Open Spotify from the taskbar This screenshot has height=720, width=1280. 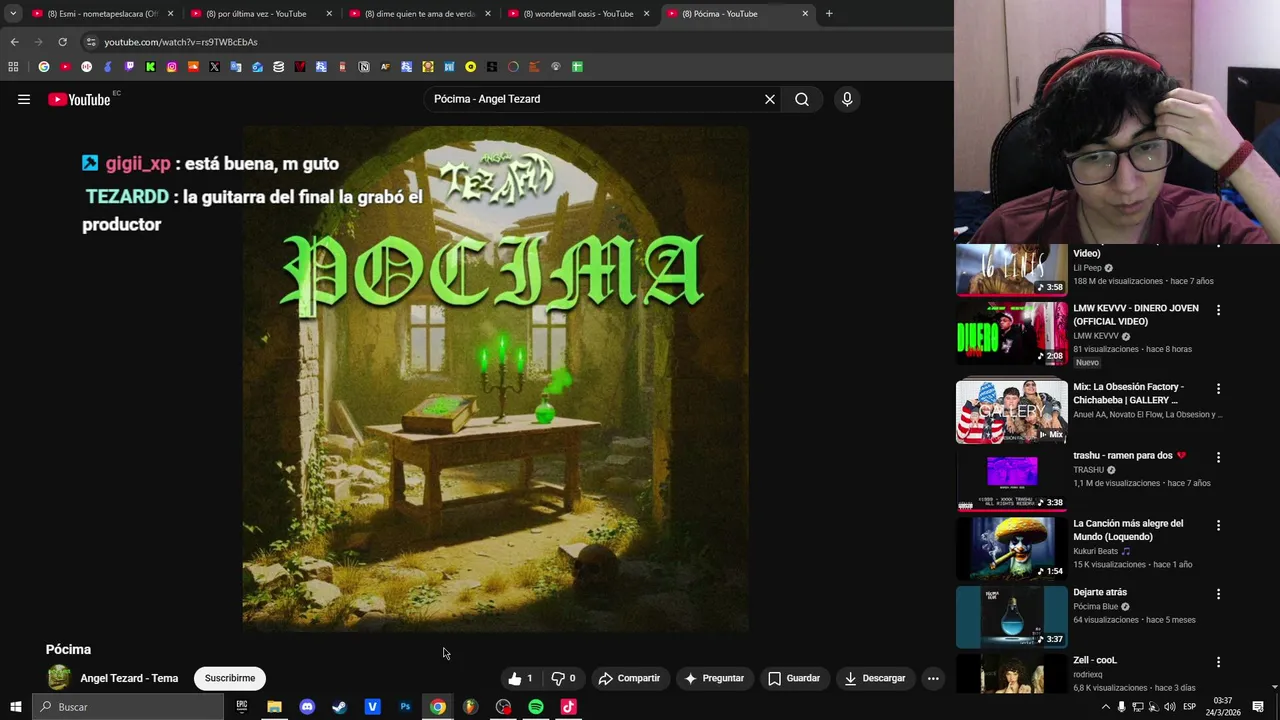[536, 707]
